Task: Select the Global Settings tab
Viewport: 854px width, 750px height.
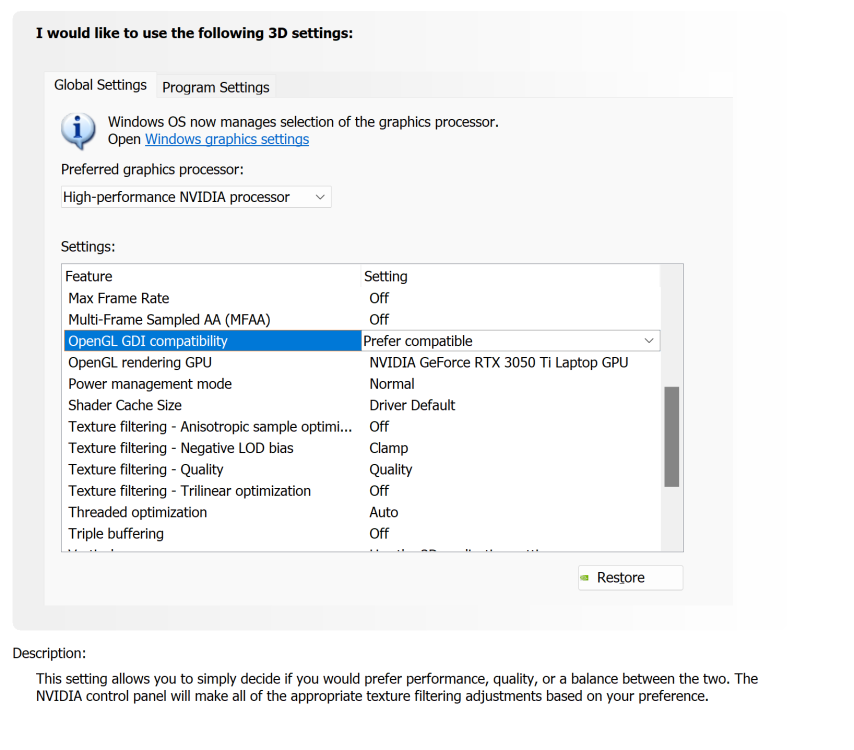Action: coord(100,85)
